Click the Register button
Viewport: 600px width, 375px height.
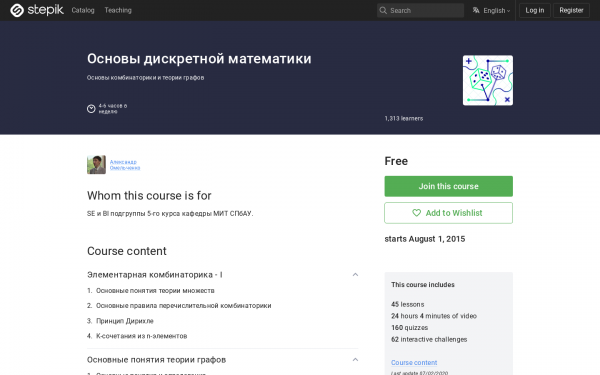(571, 10)
